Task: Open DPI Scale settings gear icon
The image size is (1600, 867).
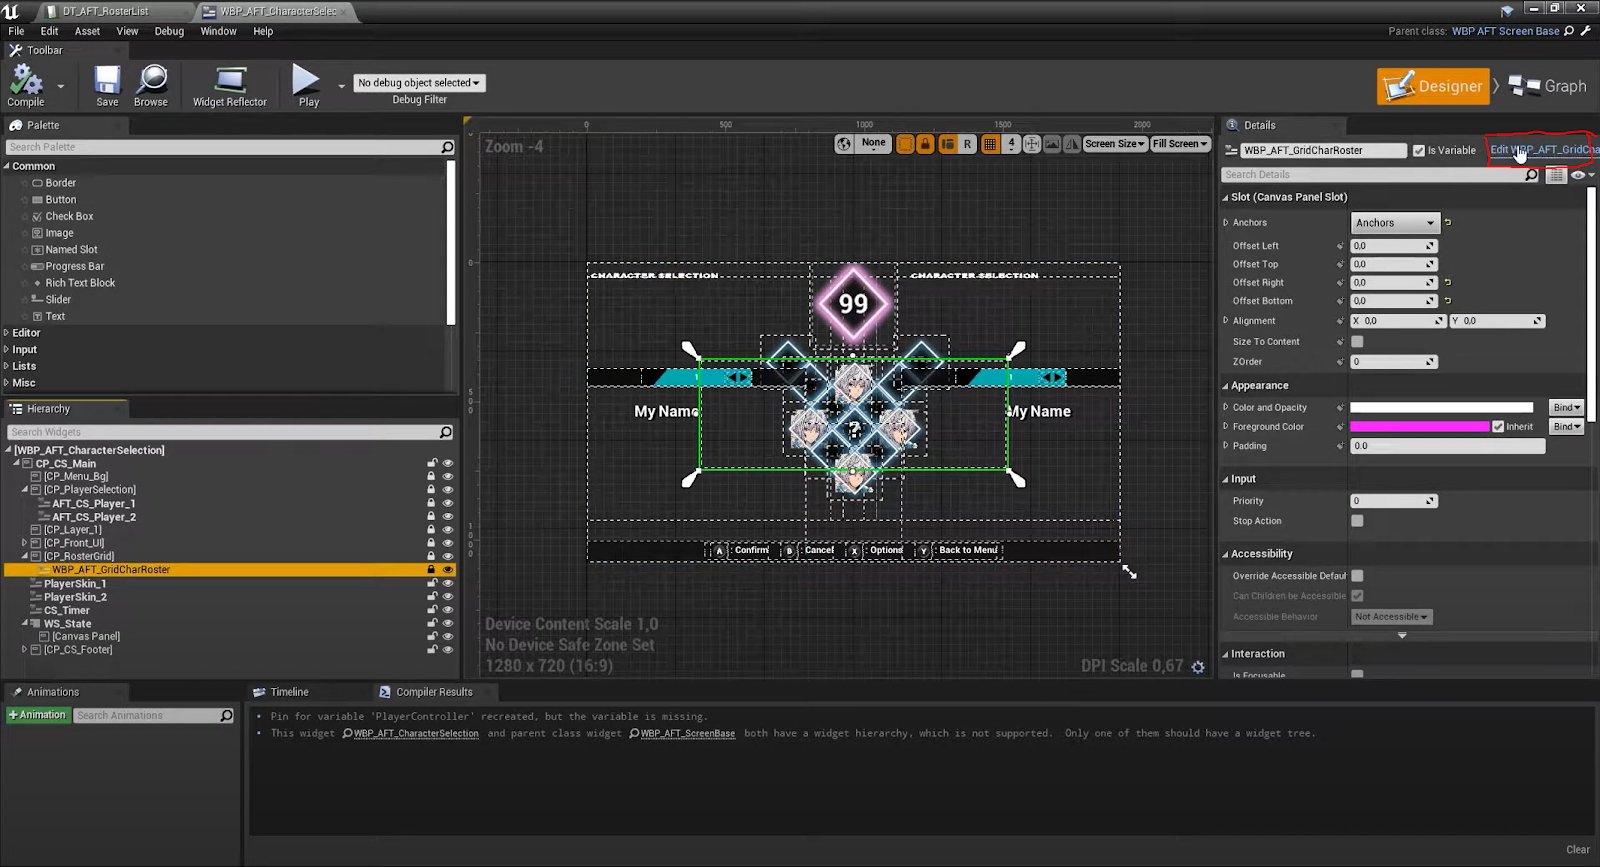Action: 1198,667
